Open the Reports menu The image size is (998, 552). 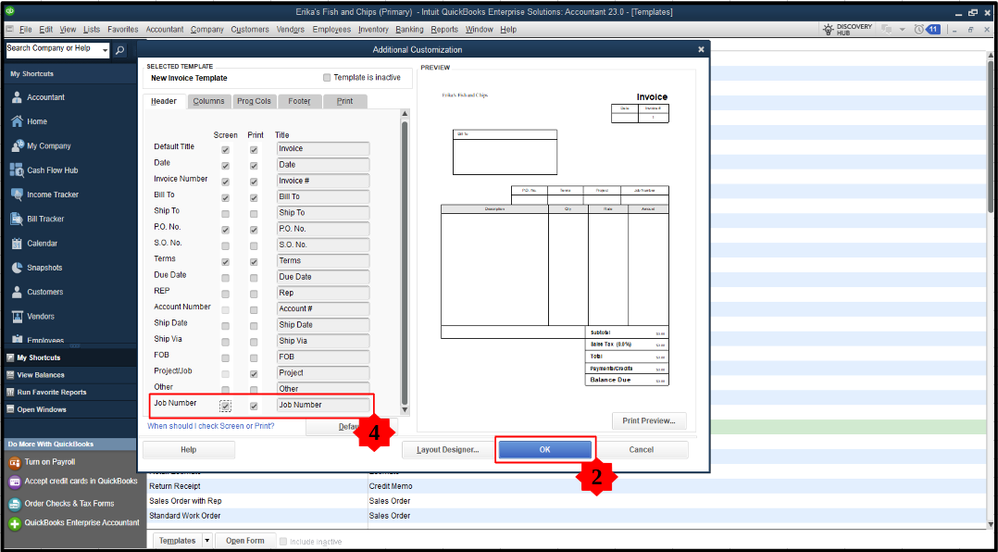tap(444, 29)
